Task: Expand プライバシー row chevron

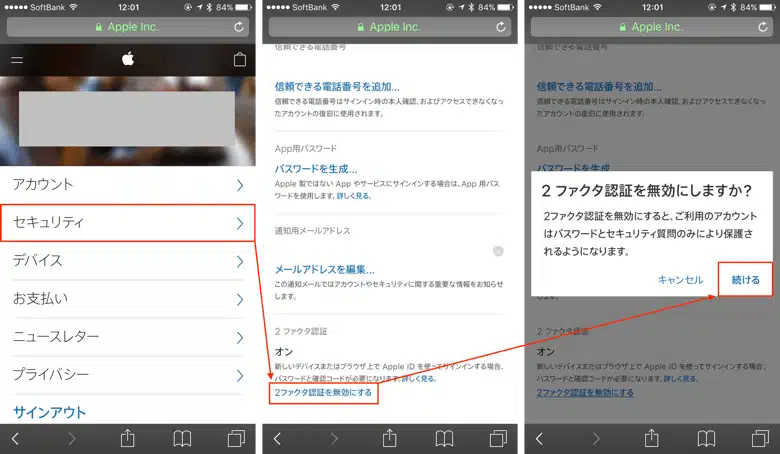Action: click(240, 375)
